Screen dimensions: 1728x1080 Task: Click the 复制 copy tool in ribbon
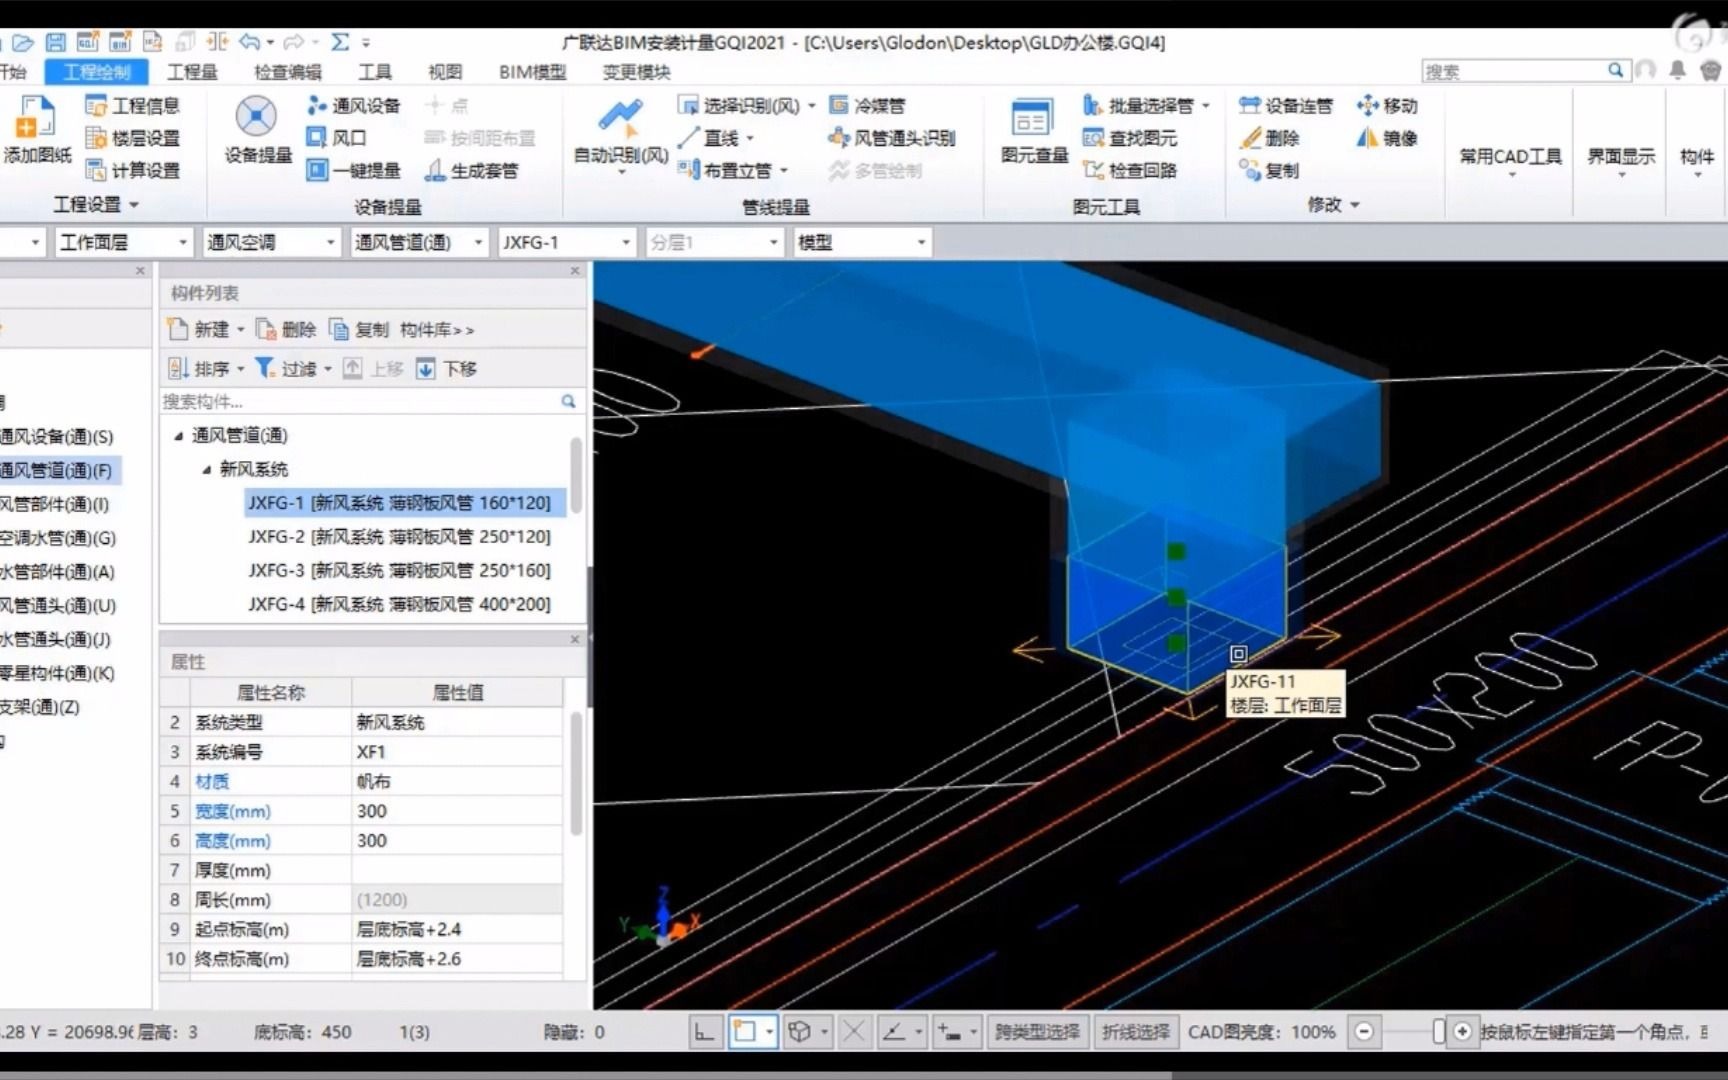point(1269,170)
